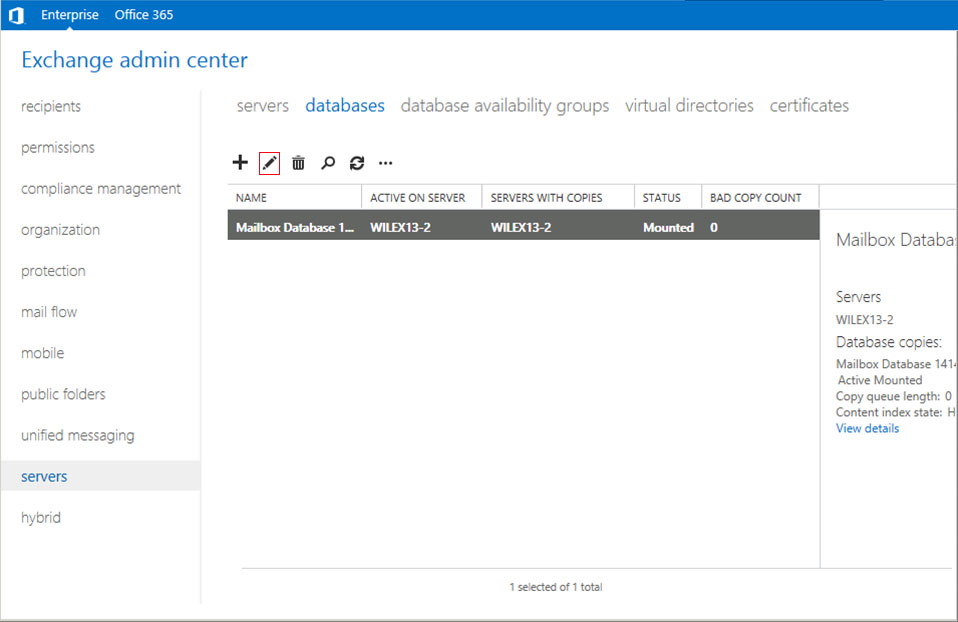
Task: Go to public folders section
Action: (63, 394)
